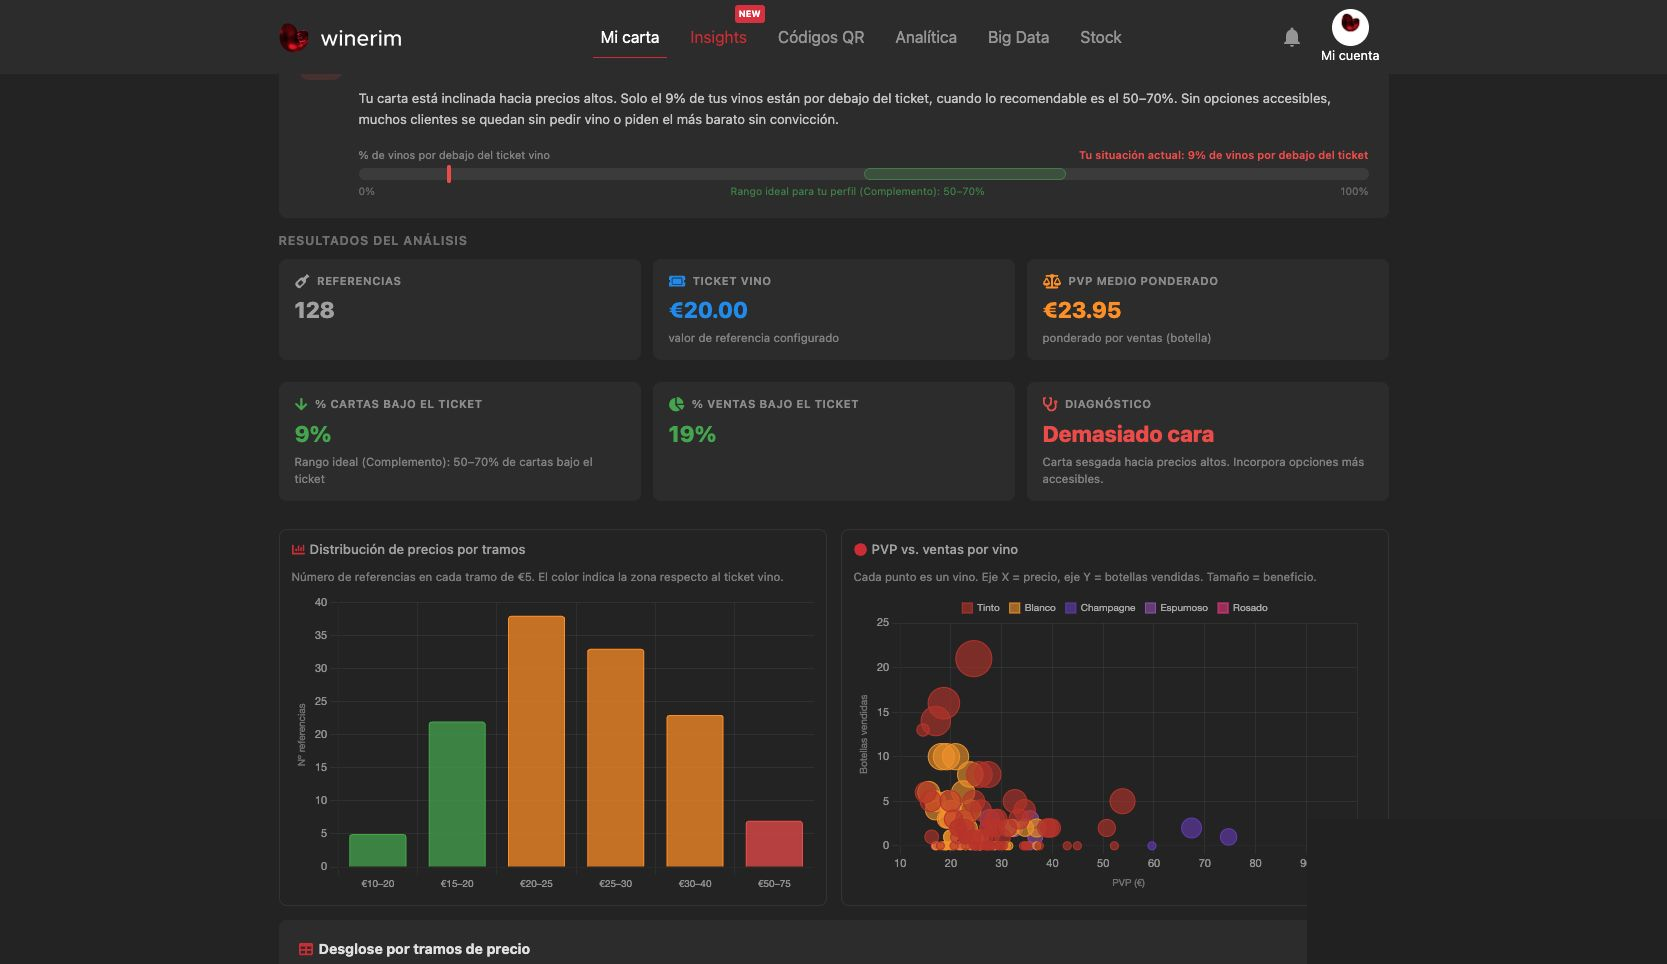
Task: Open the Códigos QR tab
Action: 821,37
